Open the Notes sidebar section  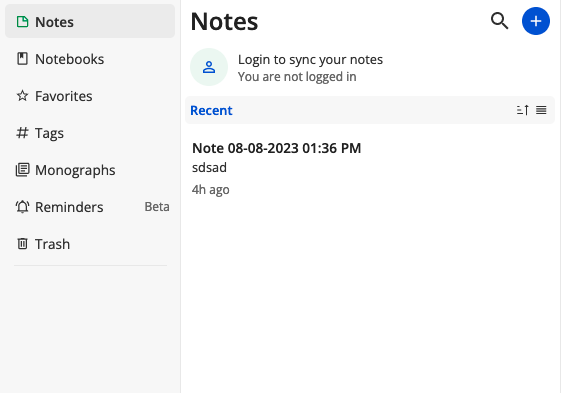90,22
